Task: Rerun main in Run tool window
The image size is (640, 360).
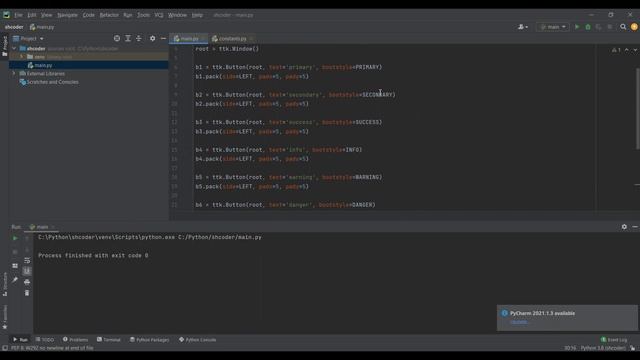Action: pyautogui.click(x=15, y=238)
